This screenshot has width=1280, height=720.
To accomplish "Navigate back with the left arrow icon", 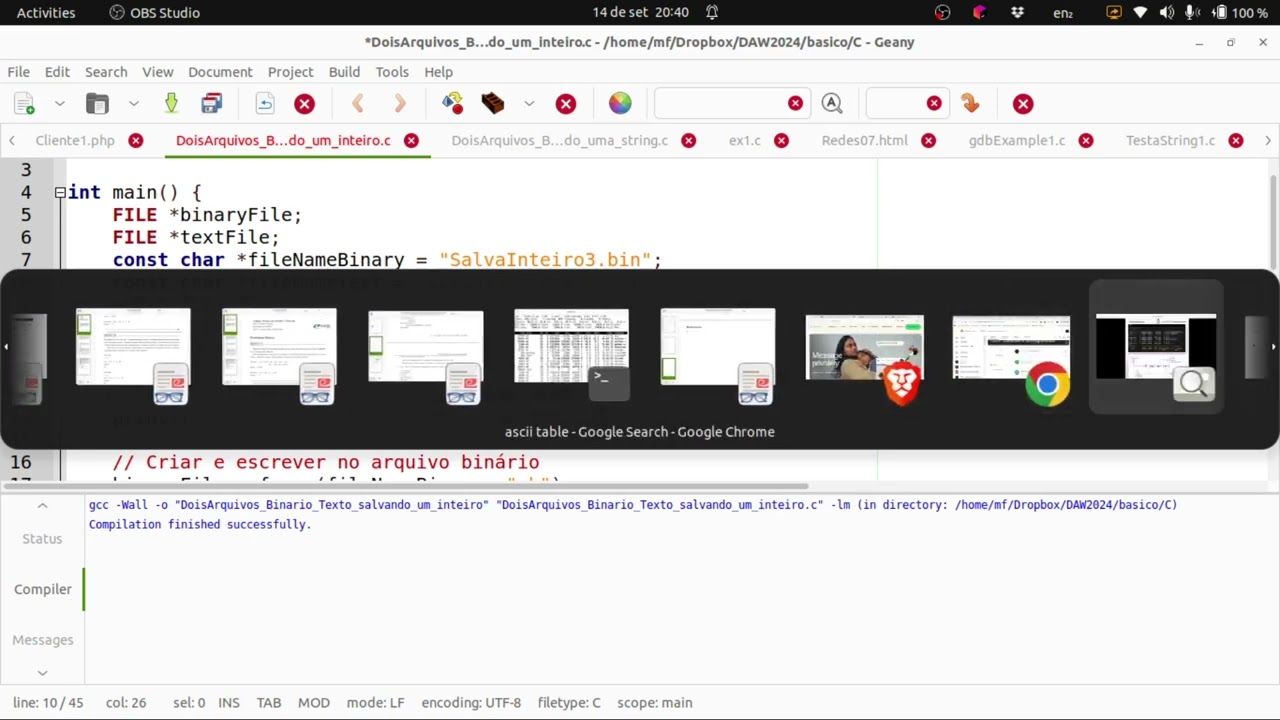I will click(x=358, y=104).
